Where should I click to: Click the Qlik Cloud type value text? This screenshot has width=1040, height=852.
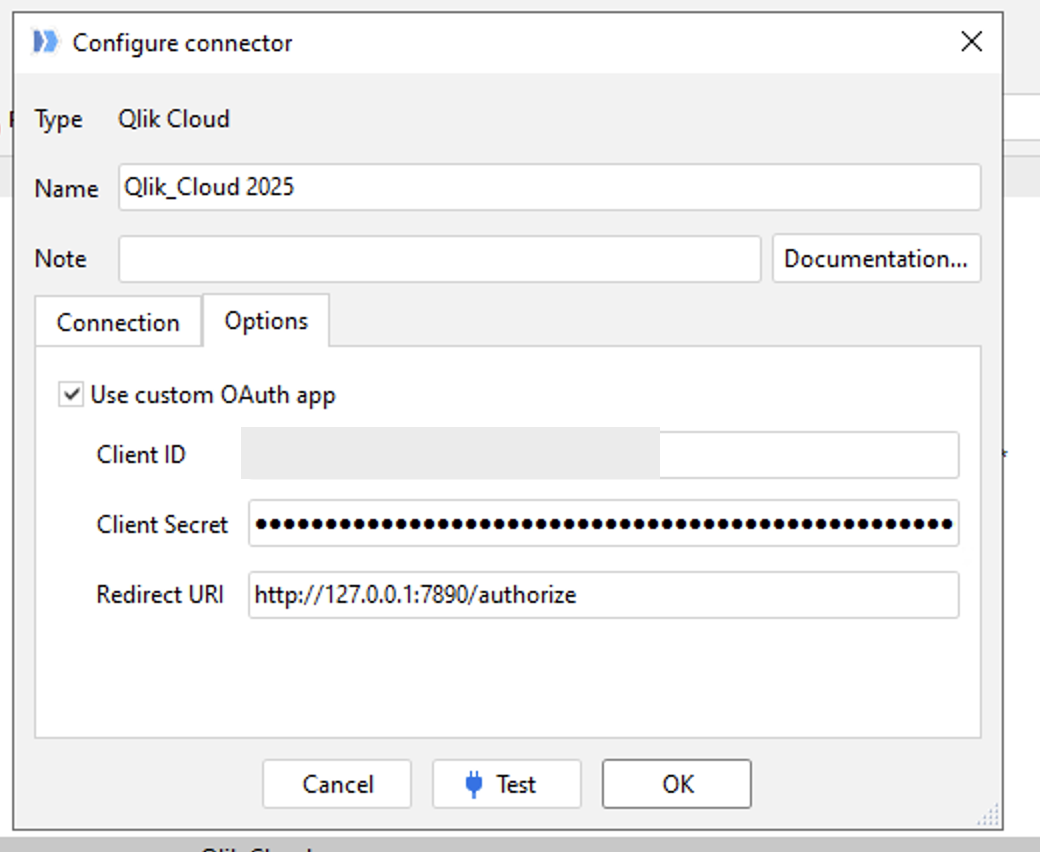[174, 119]
